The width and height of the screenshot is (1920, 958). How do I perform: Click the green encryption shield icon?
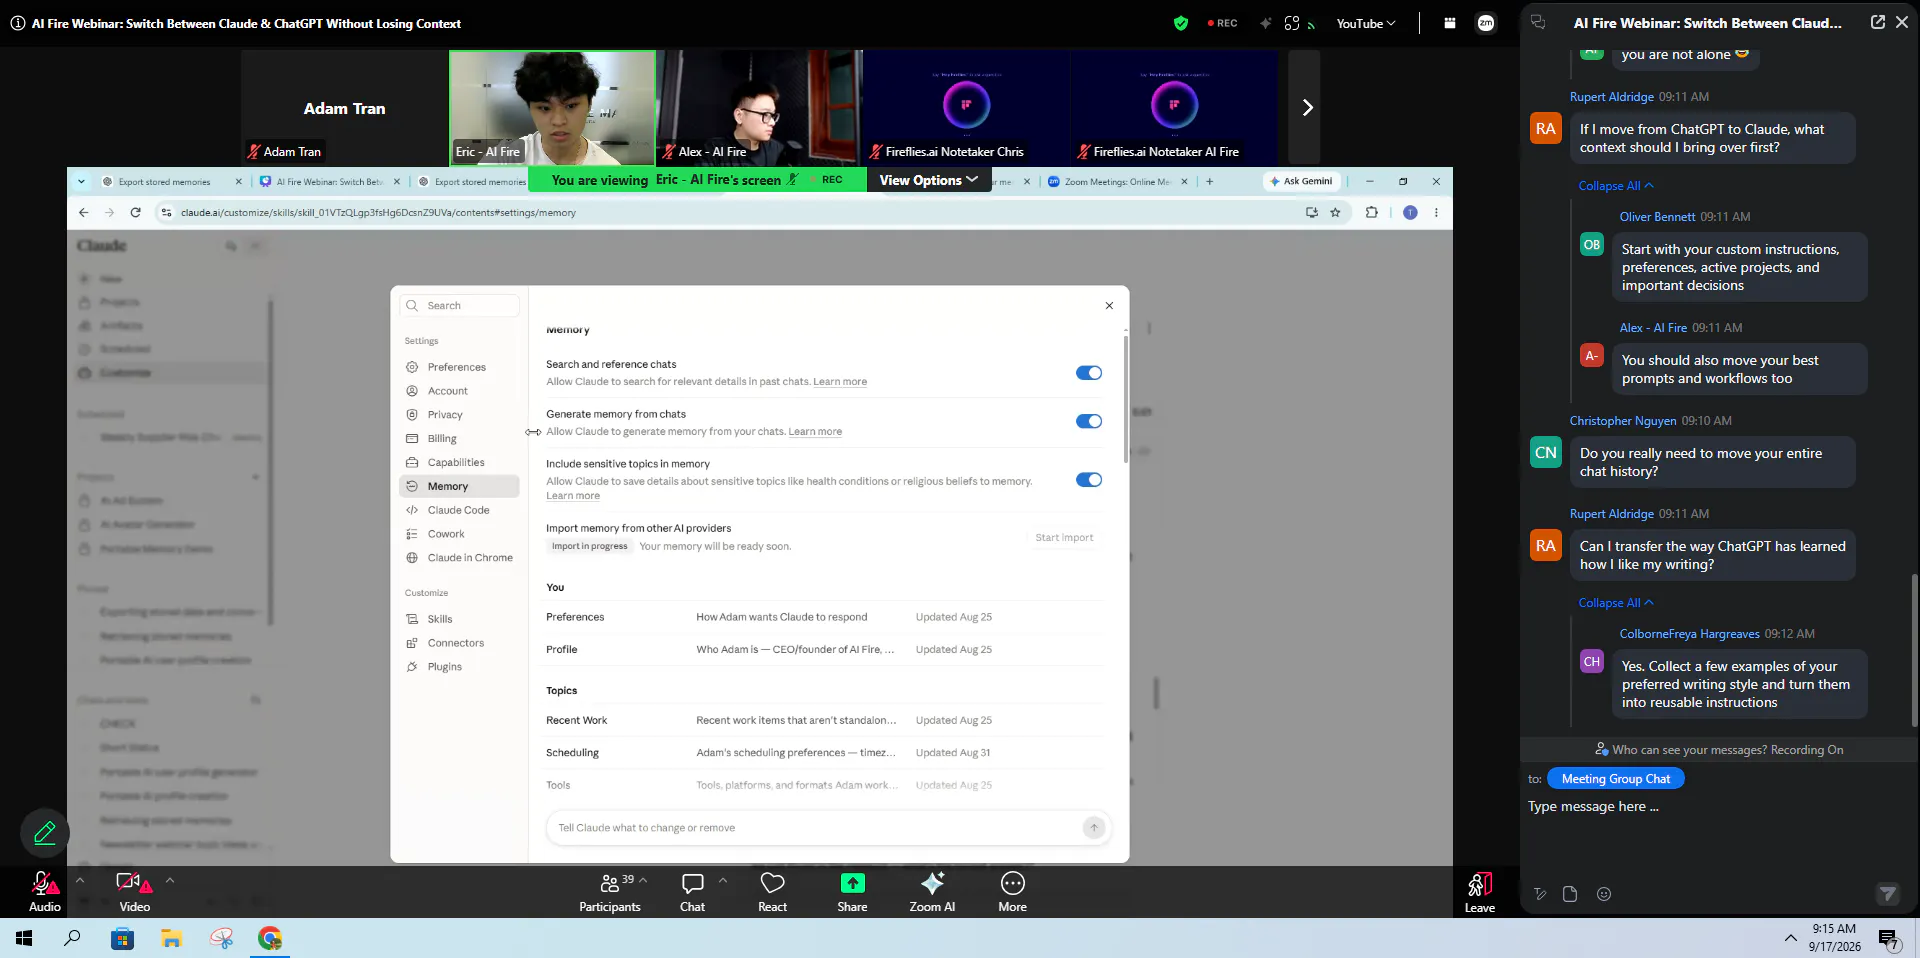point(1181,23)
